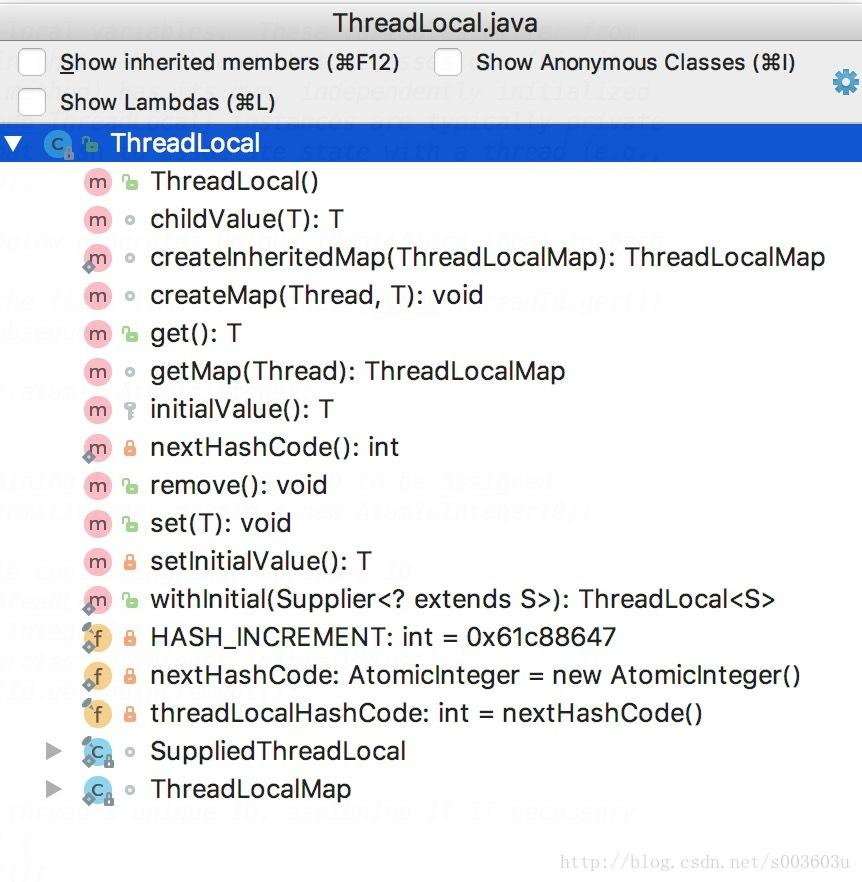
Task: Click method icon beside setInitialValue()
Action: pyautogui.click(x=98, y=562)
